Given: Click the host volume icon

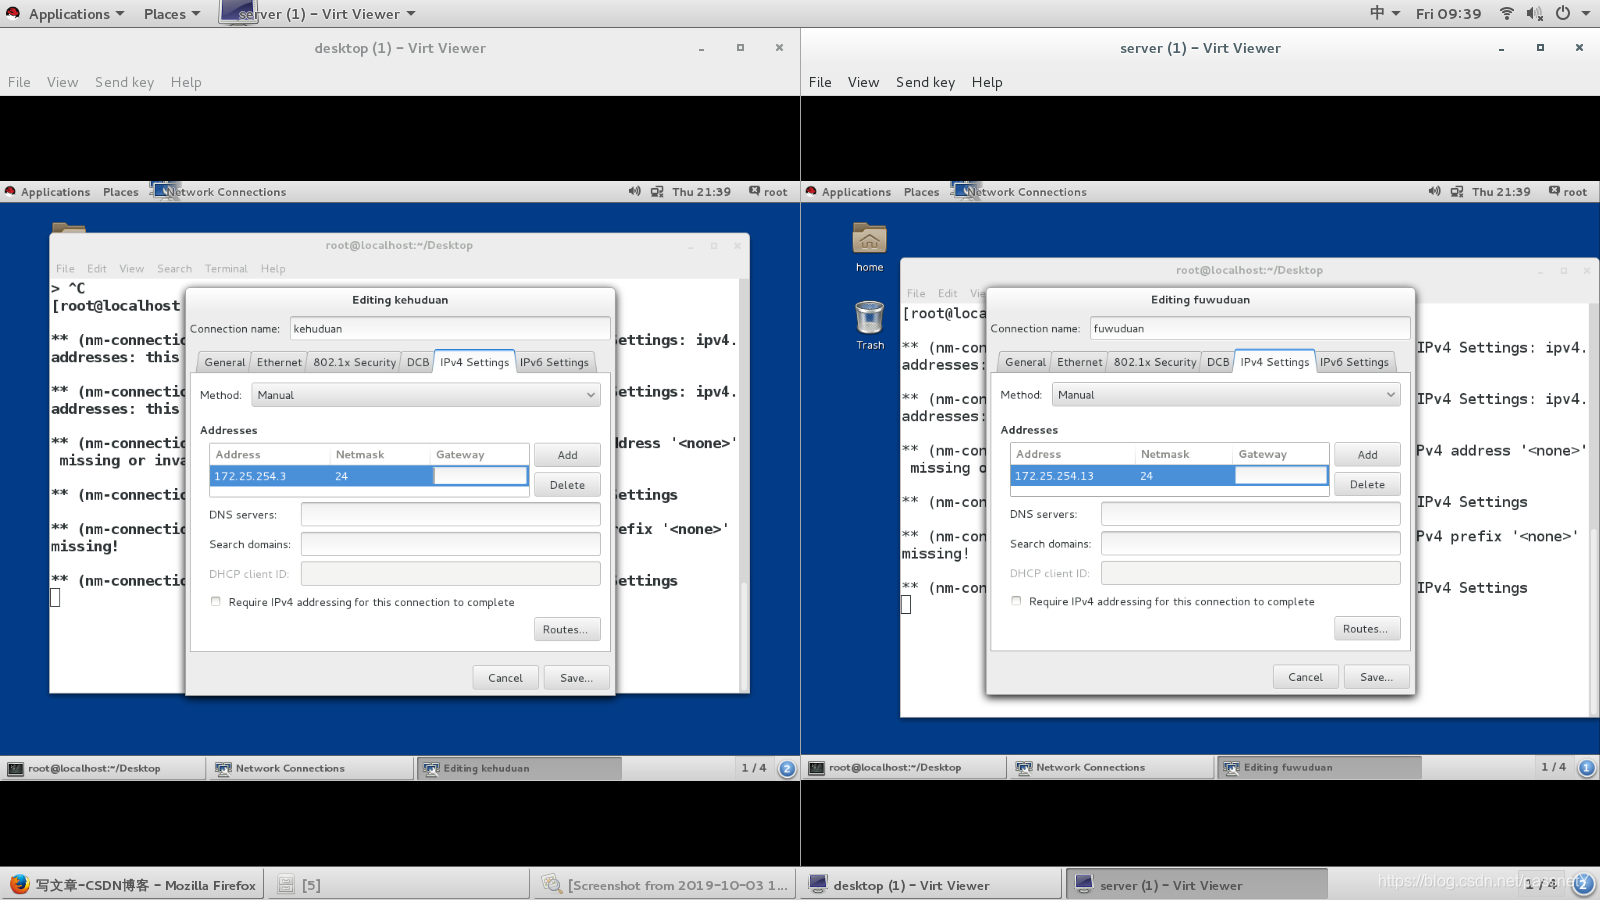Looking at the screenshot, I should pos(1535,13).
